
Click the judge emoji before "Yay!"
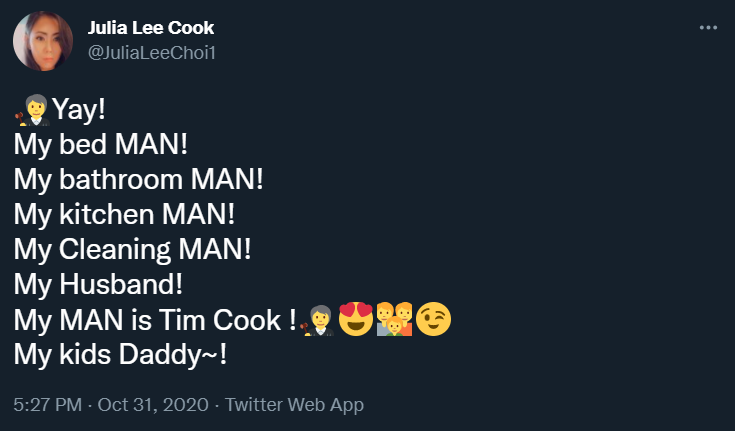[32, 109]
